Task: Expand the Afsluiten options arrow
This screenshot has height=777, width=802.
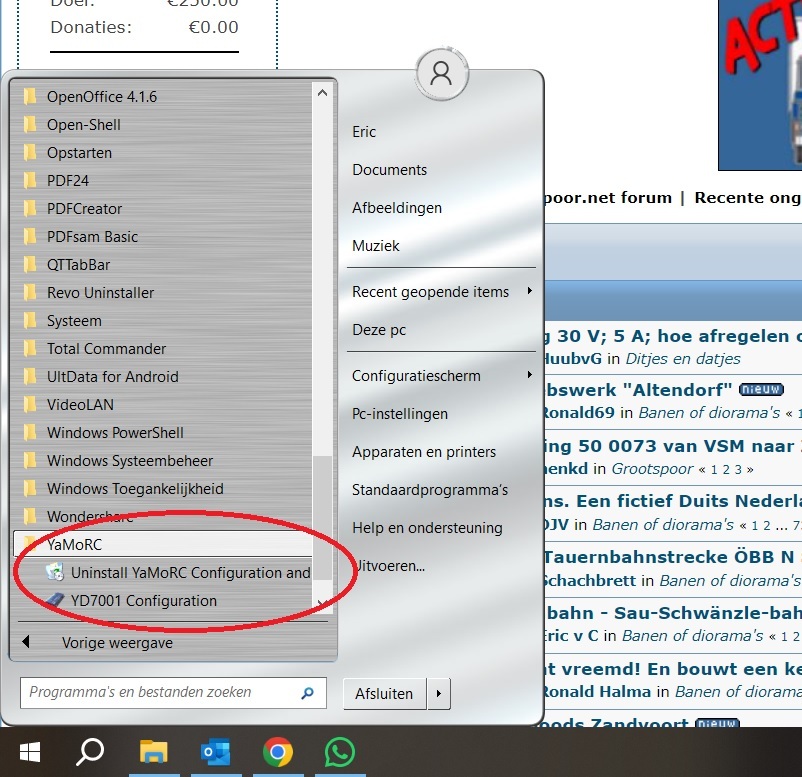Action: 439,694
